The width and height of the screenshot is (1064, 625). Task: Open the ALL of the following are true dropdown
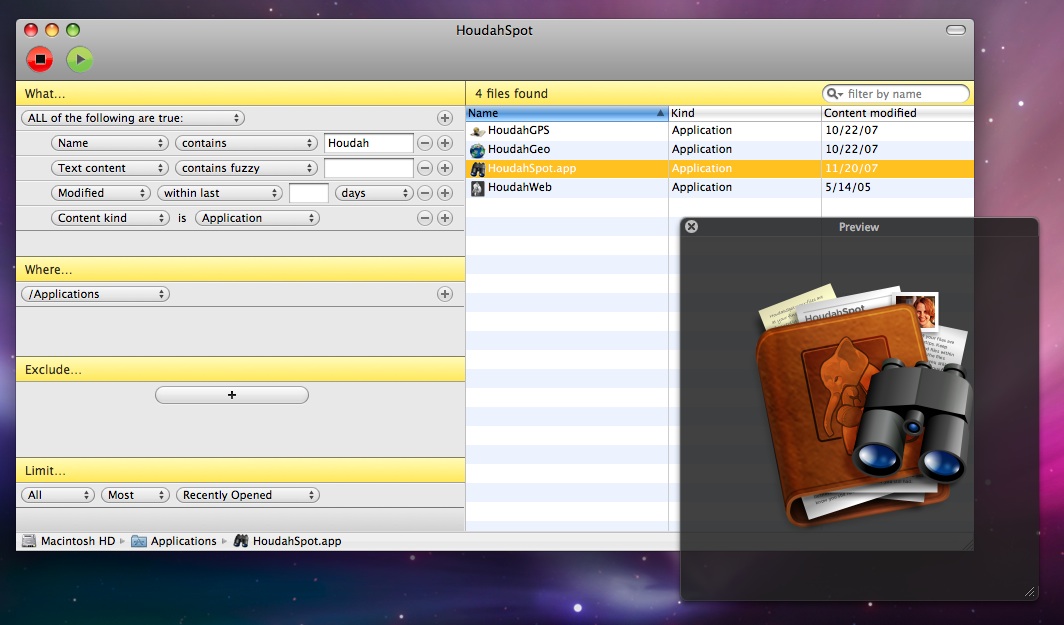click(x=133, y=118)
